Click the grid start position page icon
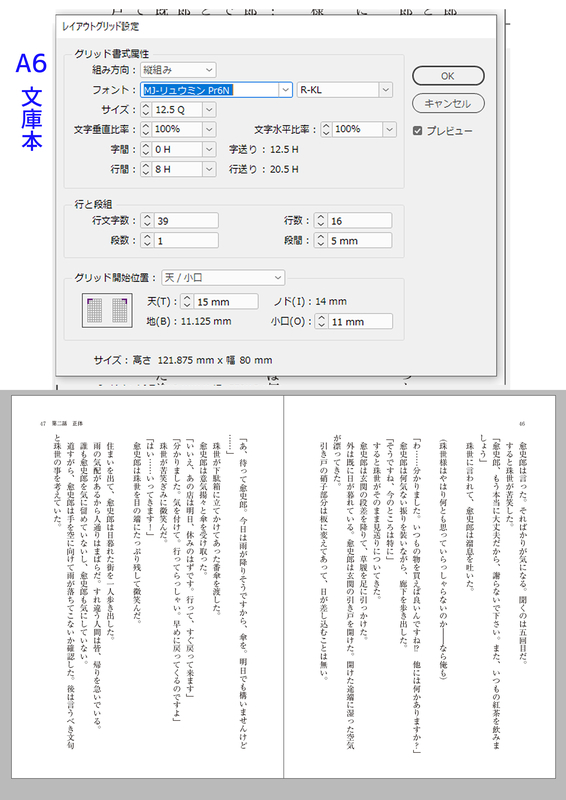Image resolution: width=566 pixels, height=800 pixels. pyautogui.click(x=107, y=310)
